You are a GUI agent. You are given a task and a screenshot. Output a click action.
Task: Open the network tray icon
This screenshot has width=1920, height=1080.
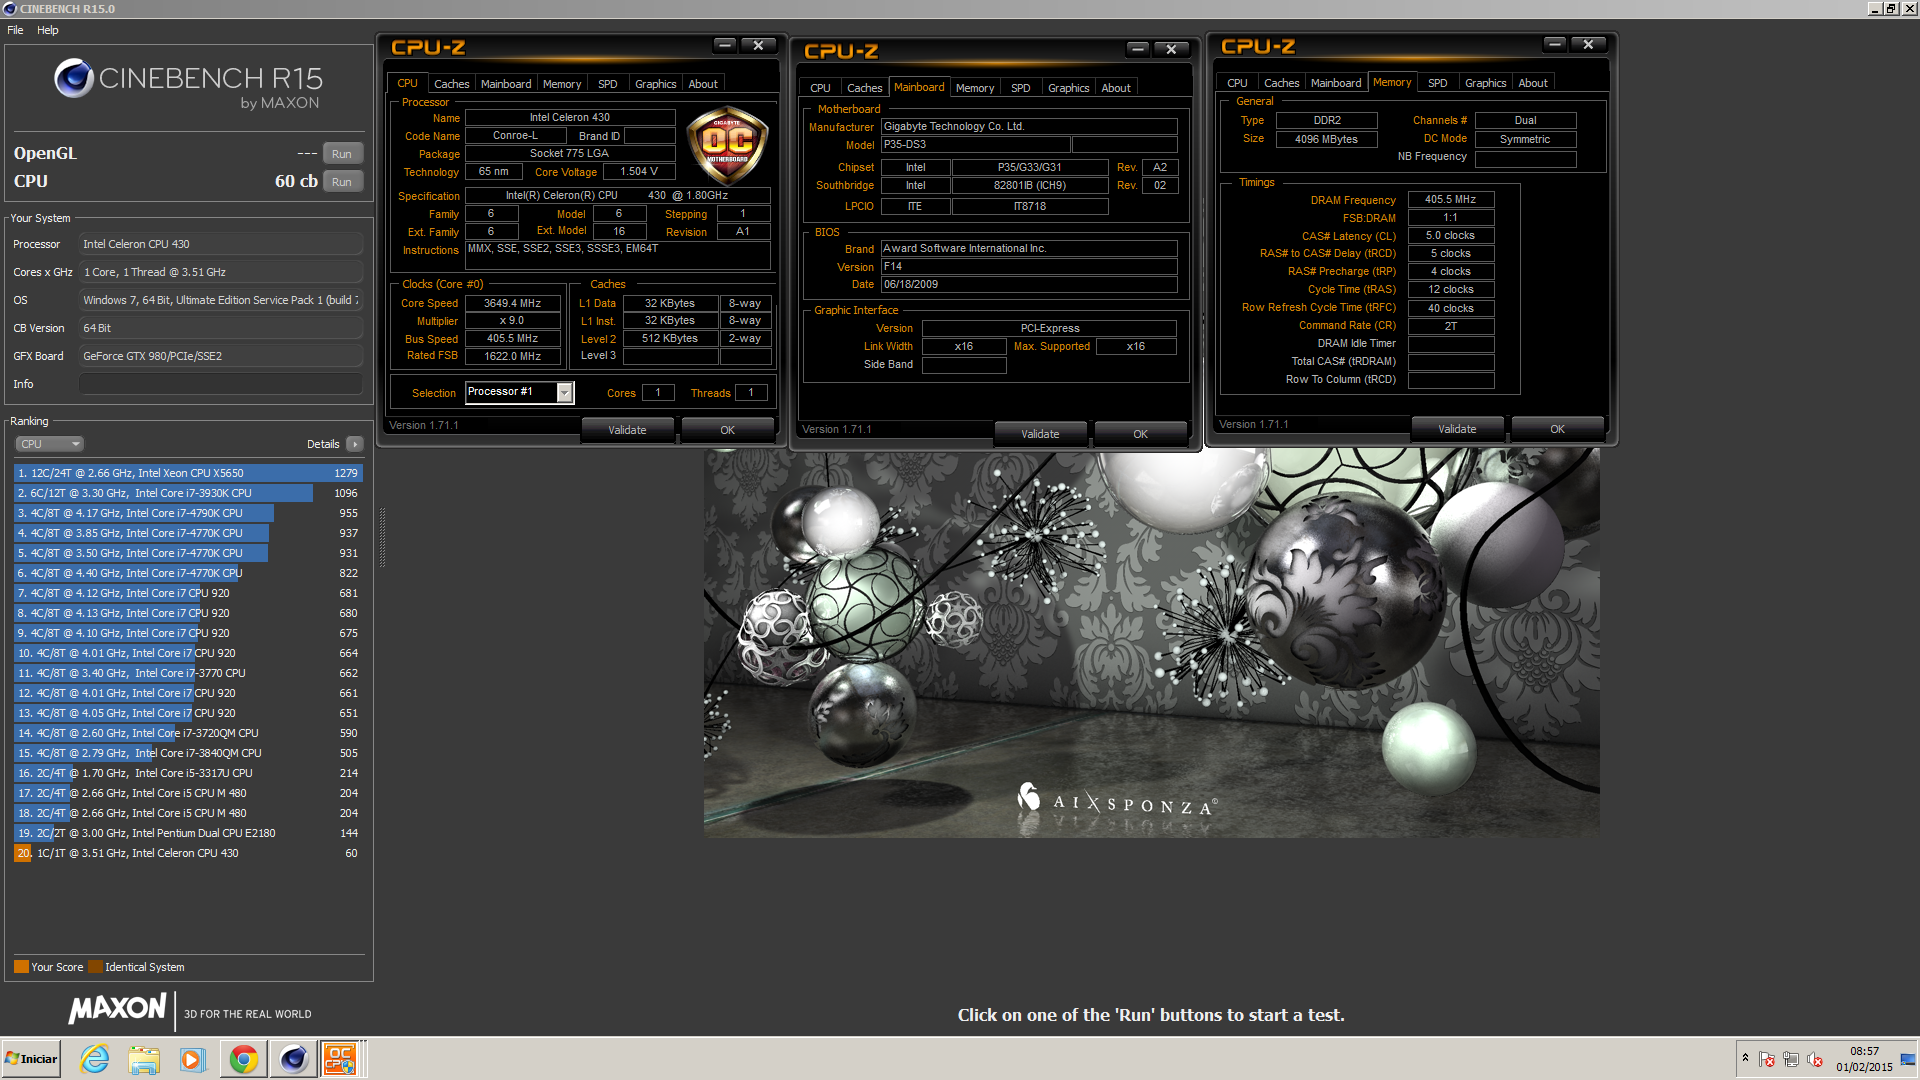tap(1791, 1059)
